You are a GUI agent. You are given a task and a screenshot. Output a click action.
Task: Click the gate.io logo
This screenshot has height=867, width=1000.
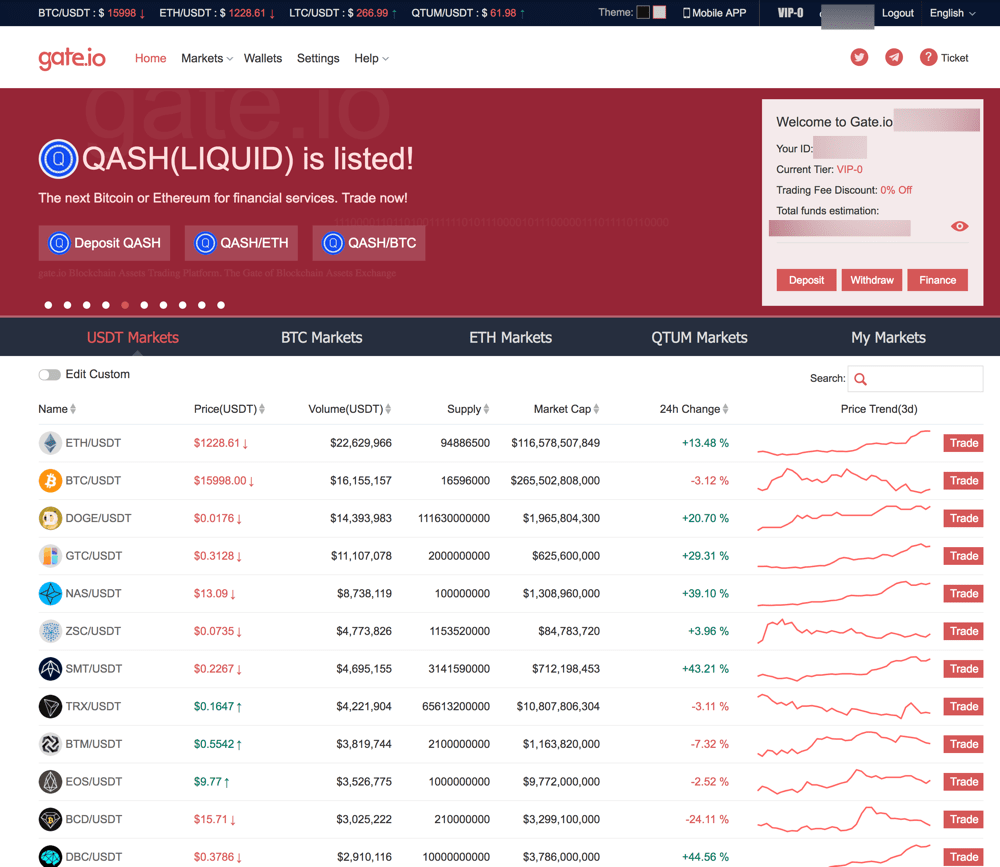point(72,58)
